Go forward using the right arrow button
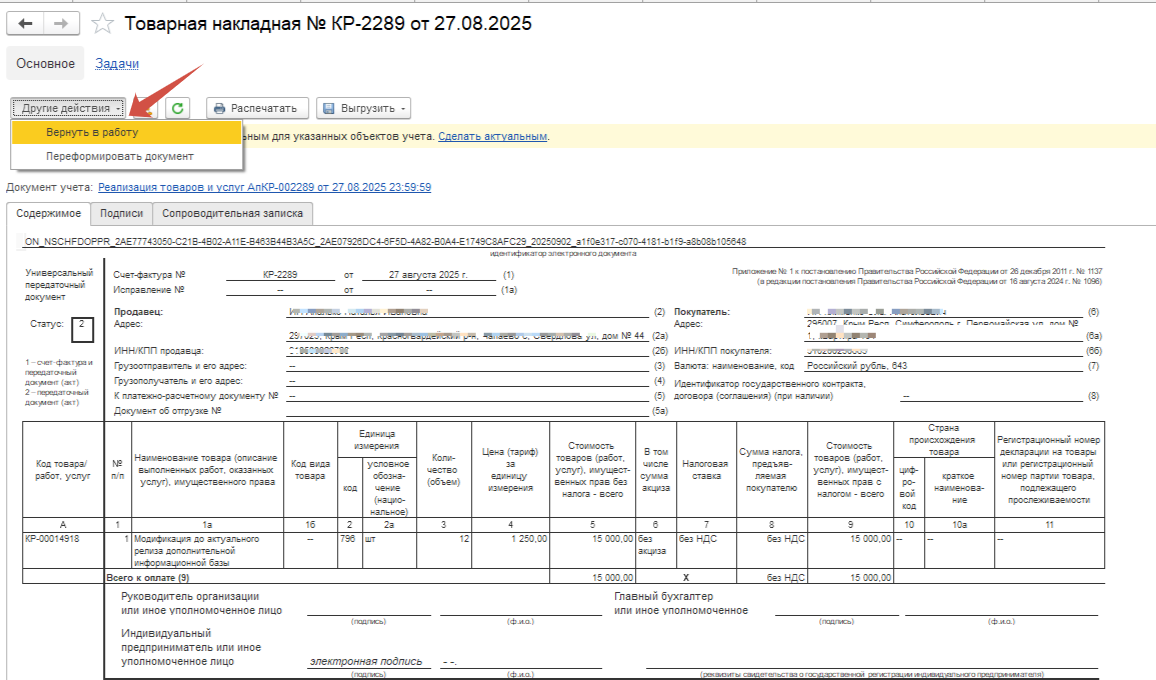Image resolution: width=1156 pixels, height=680 pixels. click(60, 23)
